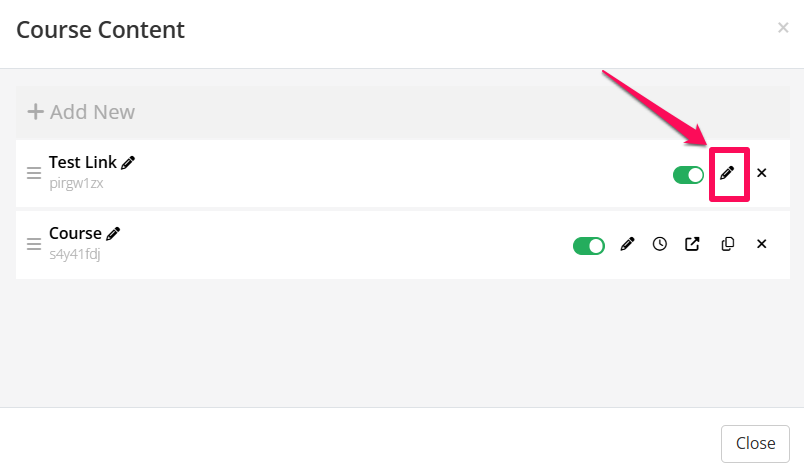Select the Test Link title text

[x=83, y=162]
